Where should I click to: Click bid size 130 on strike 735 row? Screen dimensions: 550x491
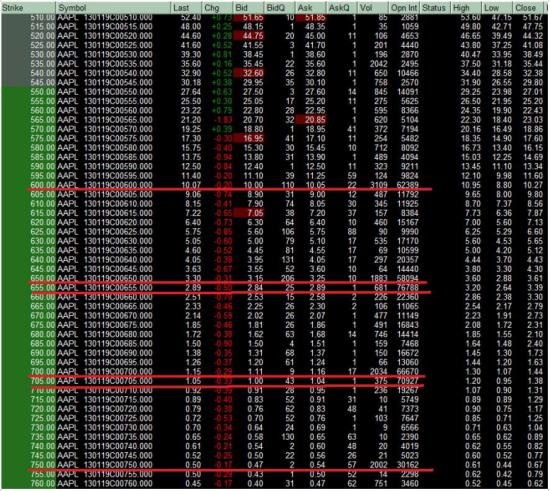click(288, 437)
